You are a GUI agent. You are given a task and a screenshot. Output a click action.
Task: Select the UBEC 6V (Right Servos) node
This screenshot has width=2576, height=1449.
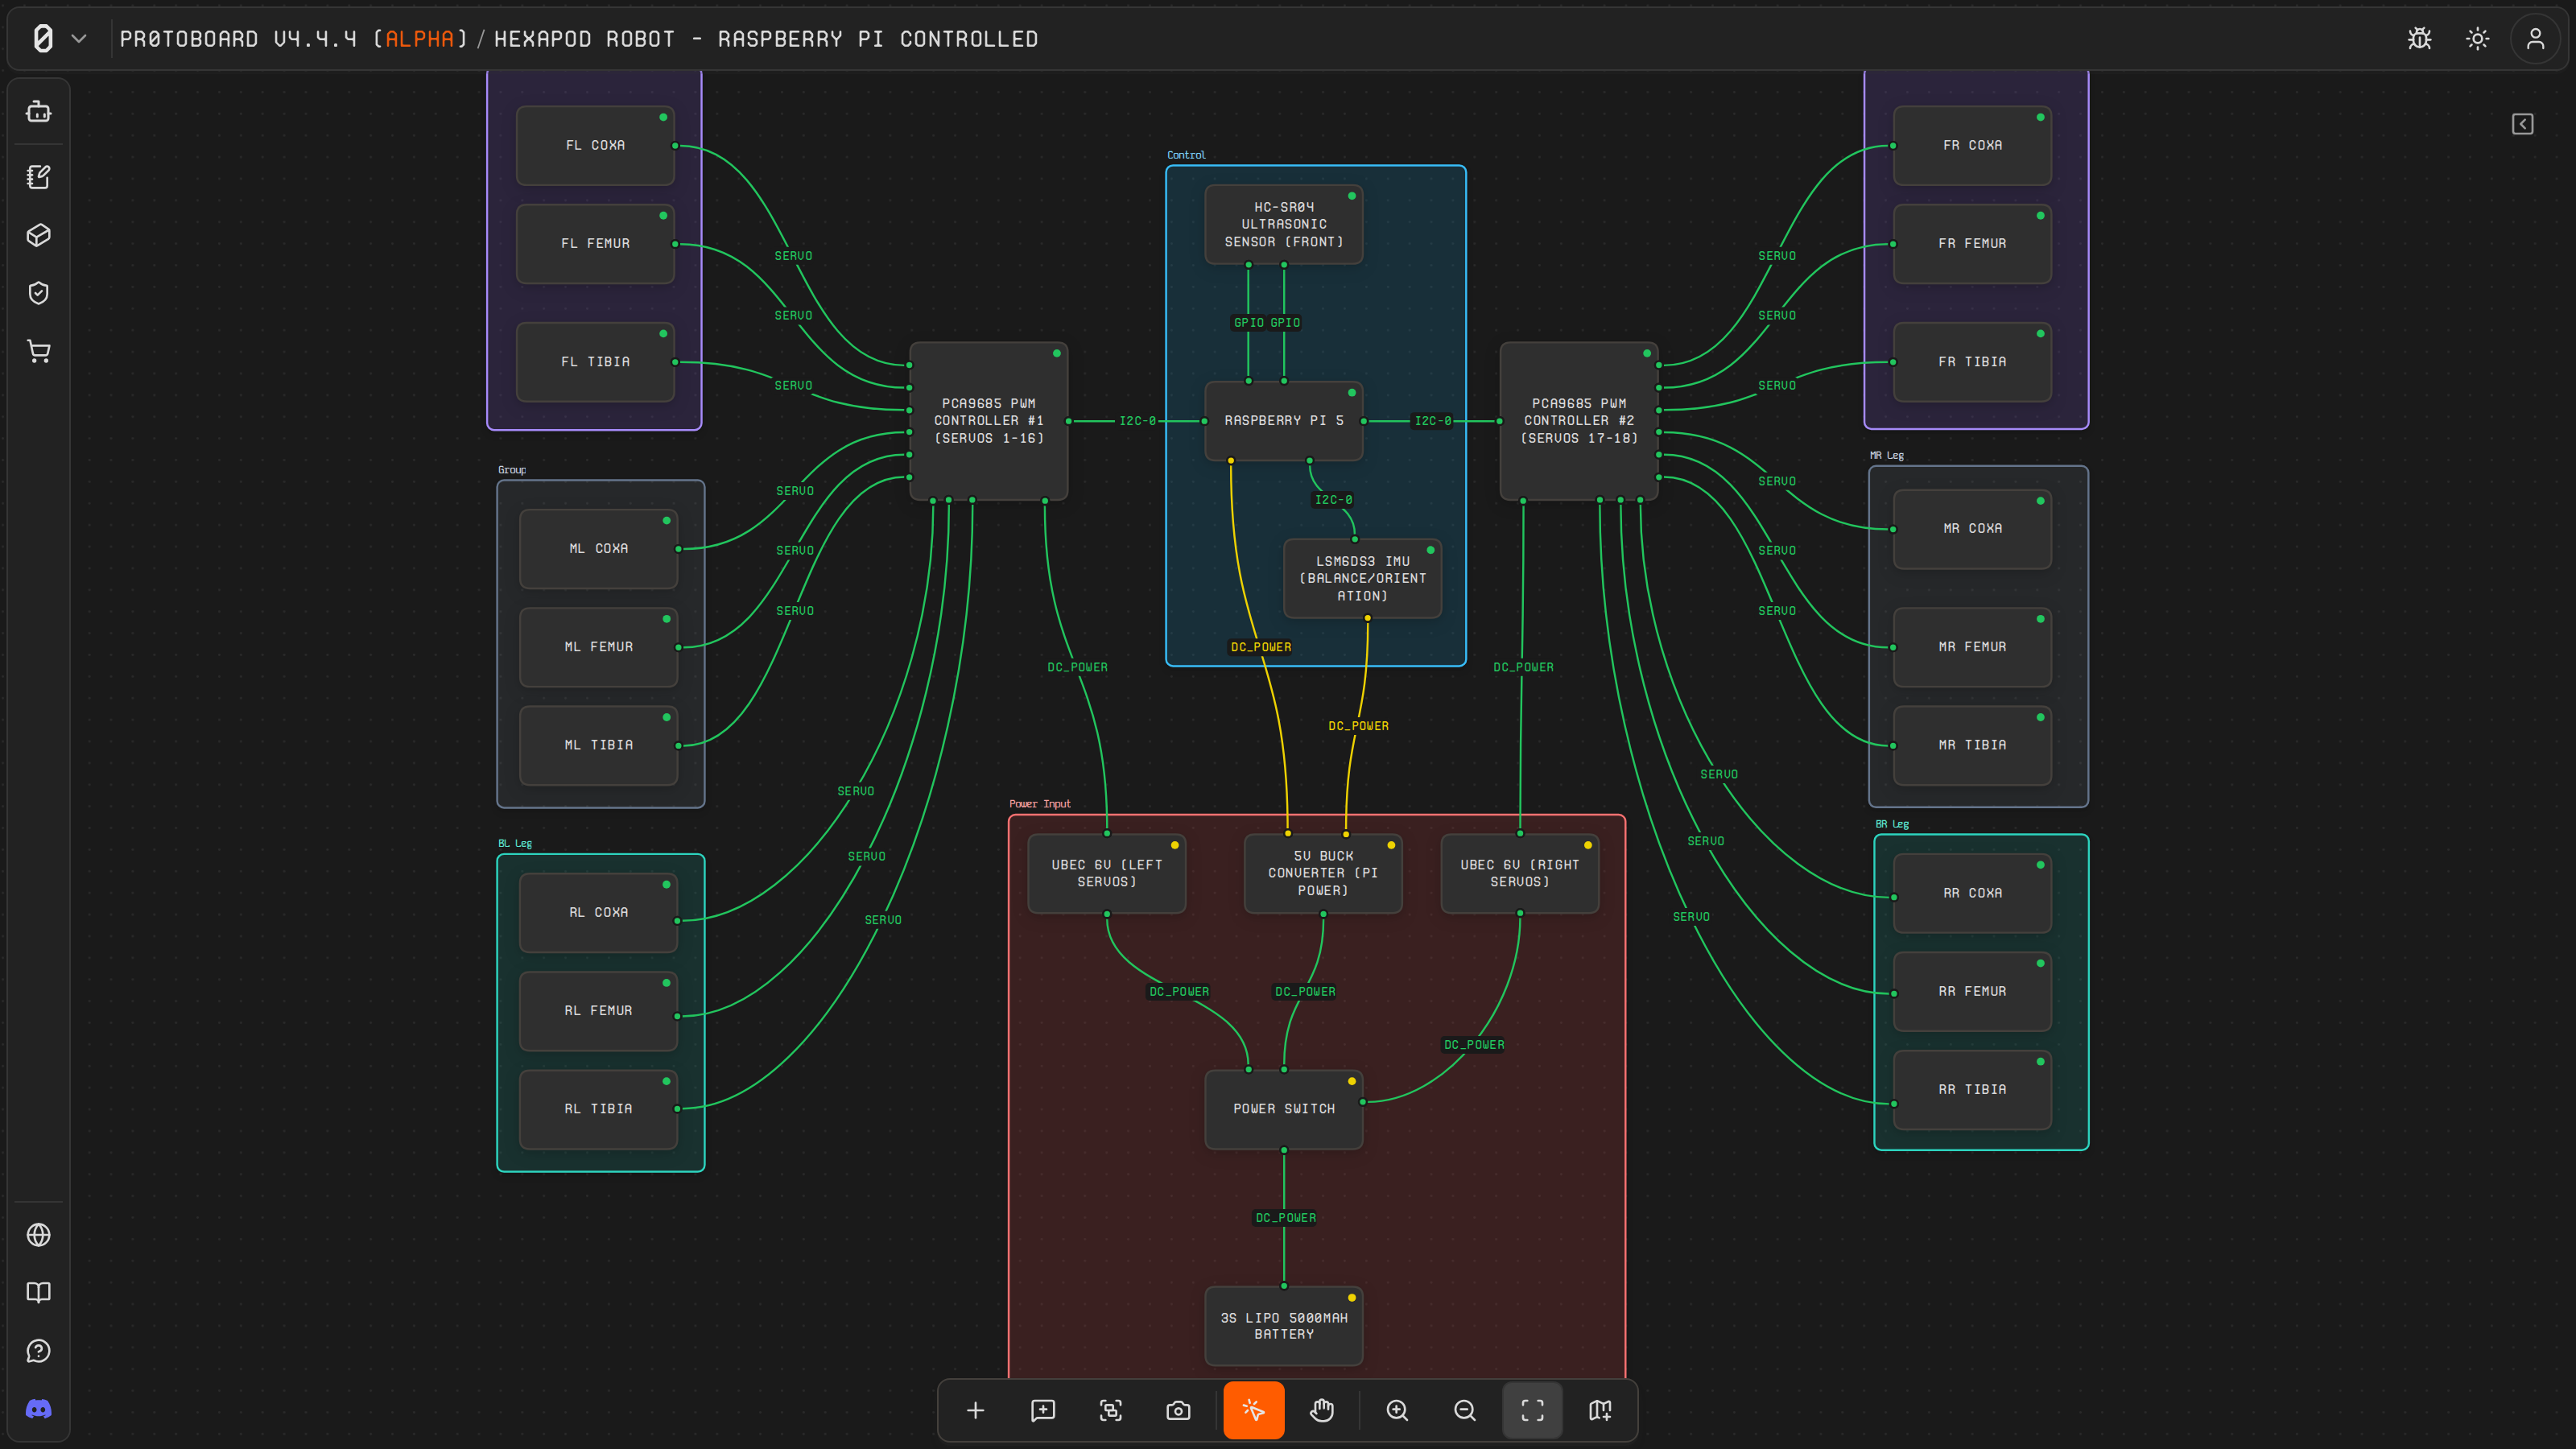tap(1520, 873)
